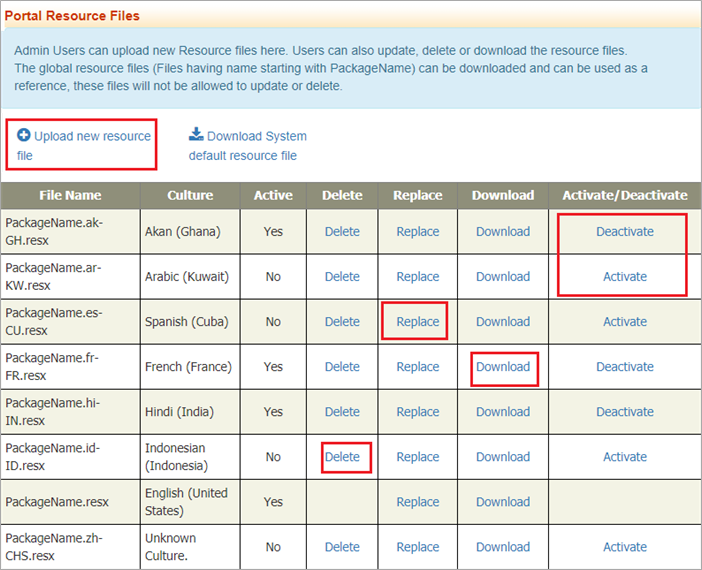
Task: Download the Arabic (Kuwait) resource file
Action: 502,276
